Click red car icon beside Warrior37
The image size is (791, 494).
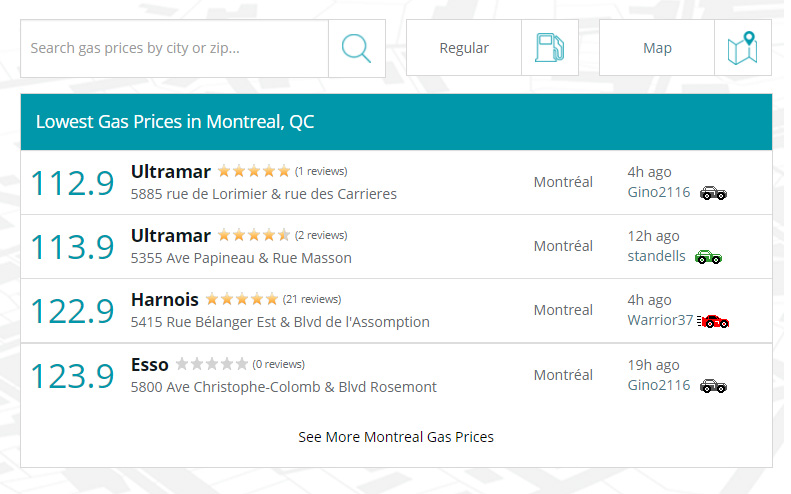714,321
